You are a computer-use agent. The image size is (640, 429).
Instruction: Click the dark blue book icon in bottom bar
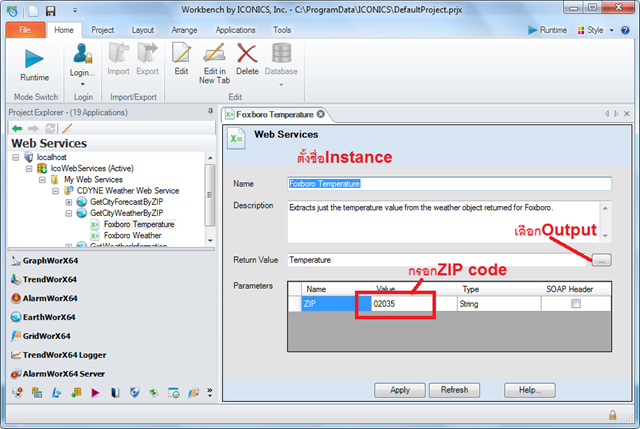pyautogui.click(x=115, y=393)
